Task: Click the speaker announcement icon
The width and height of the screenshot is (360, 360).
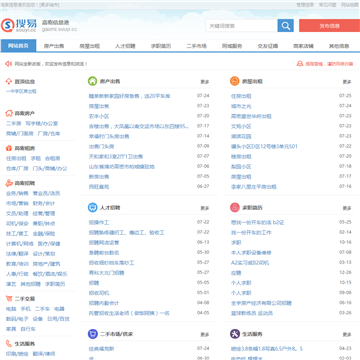Action: pos(9,63)
